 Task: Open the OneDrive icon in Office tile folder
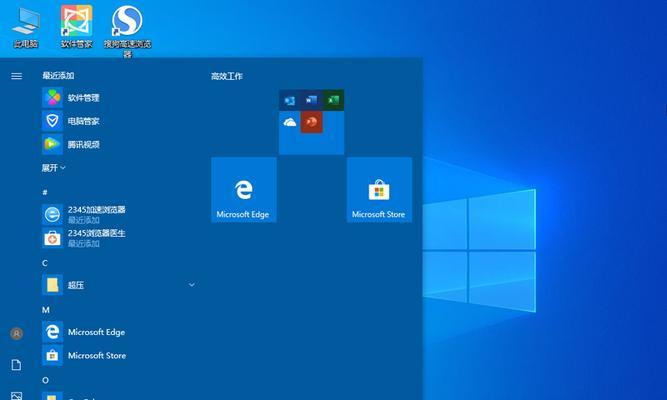(x=290, y=122)
